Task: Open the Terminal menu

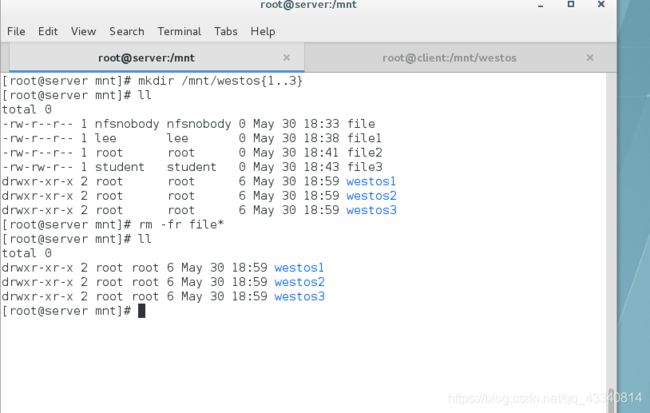Action: [x=179, y=32]
